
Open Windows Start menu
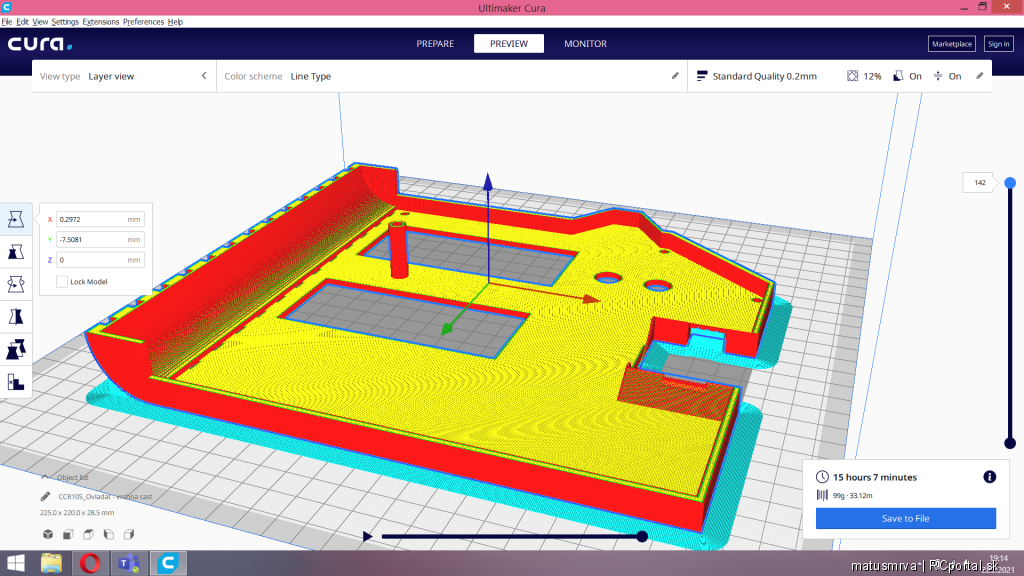tap(16, 563)
